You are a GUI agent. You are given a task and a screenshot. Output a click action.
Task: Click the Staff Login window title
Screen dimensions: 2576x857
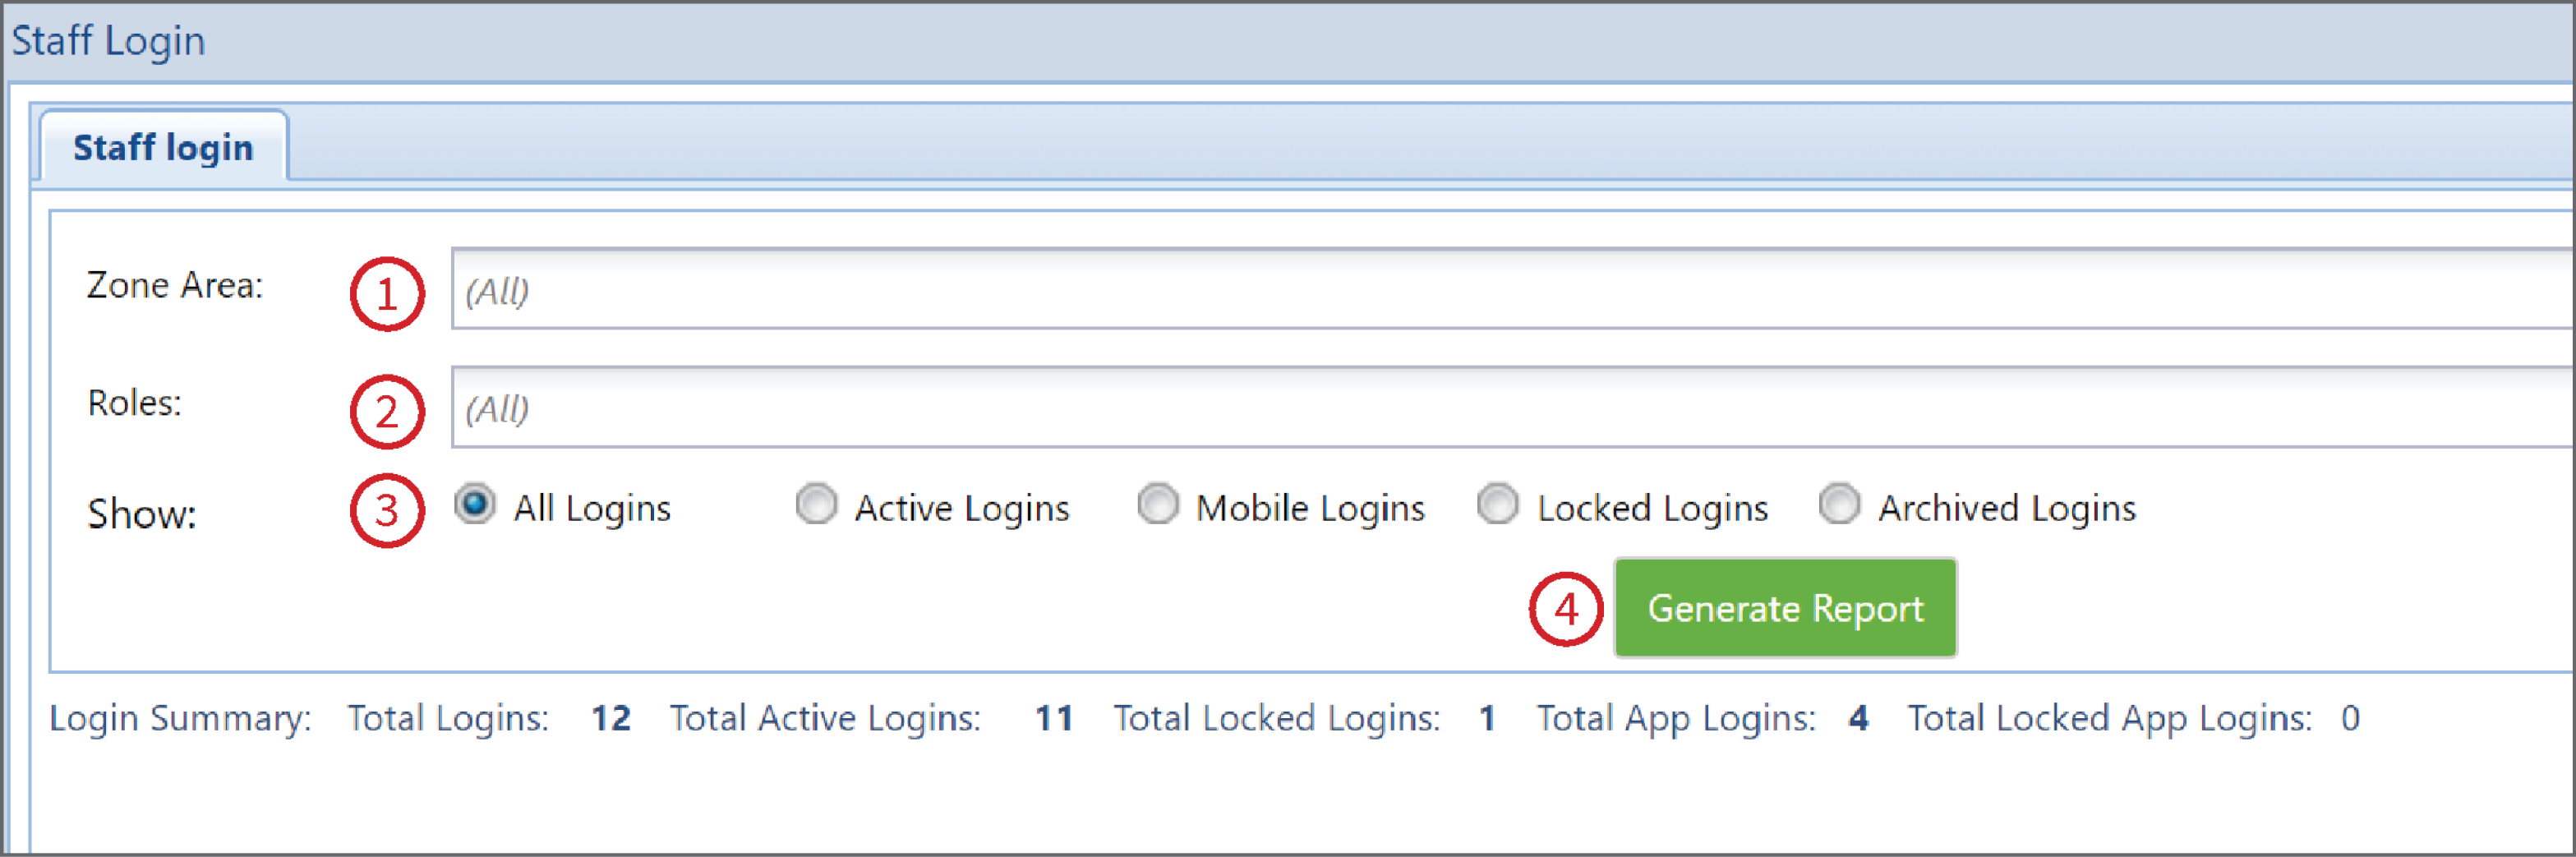(108, 41)
